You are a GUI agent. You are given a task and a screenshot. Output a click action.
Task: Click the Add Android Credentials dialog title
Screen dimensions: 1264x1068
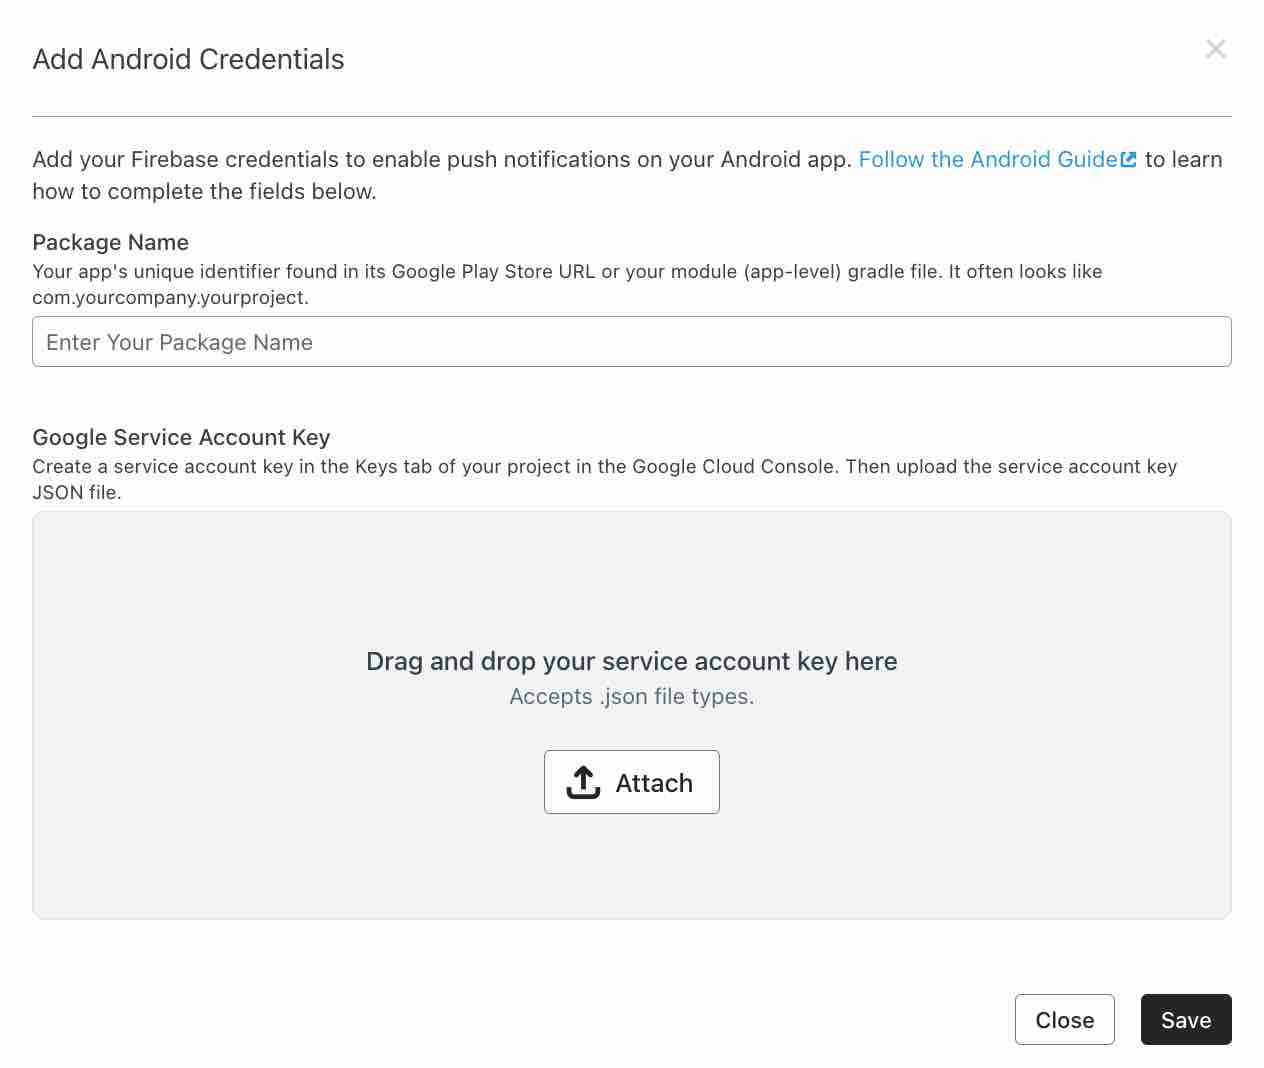tap(188, 59)
